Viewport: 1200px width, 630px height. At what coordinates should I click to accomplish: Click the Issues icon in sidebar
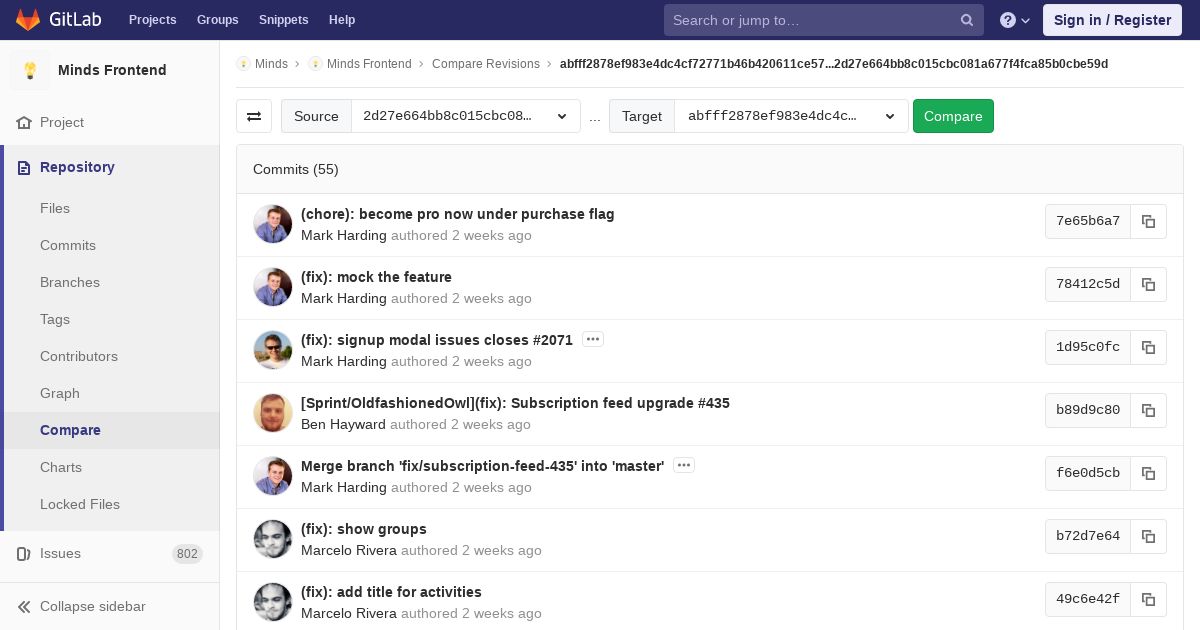[x=25, y=553]
